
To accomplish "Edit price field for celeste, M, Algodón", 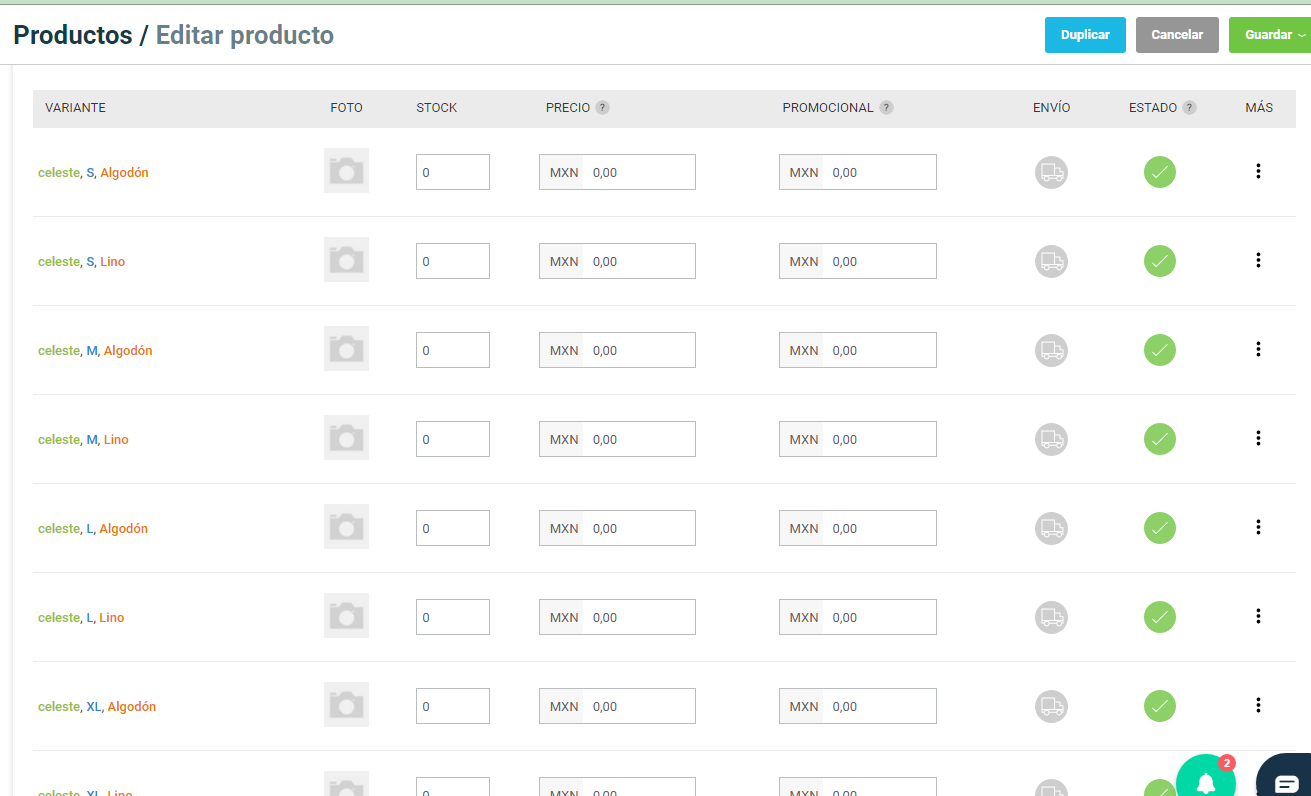I will pos(617,350).
